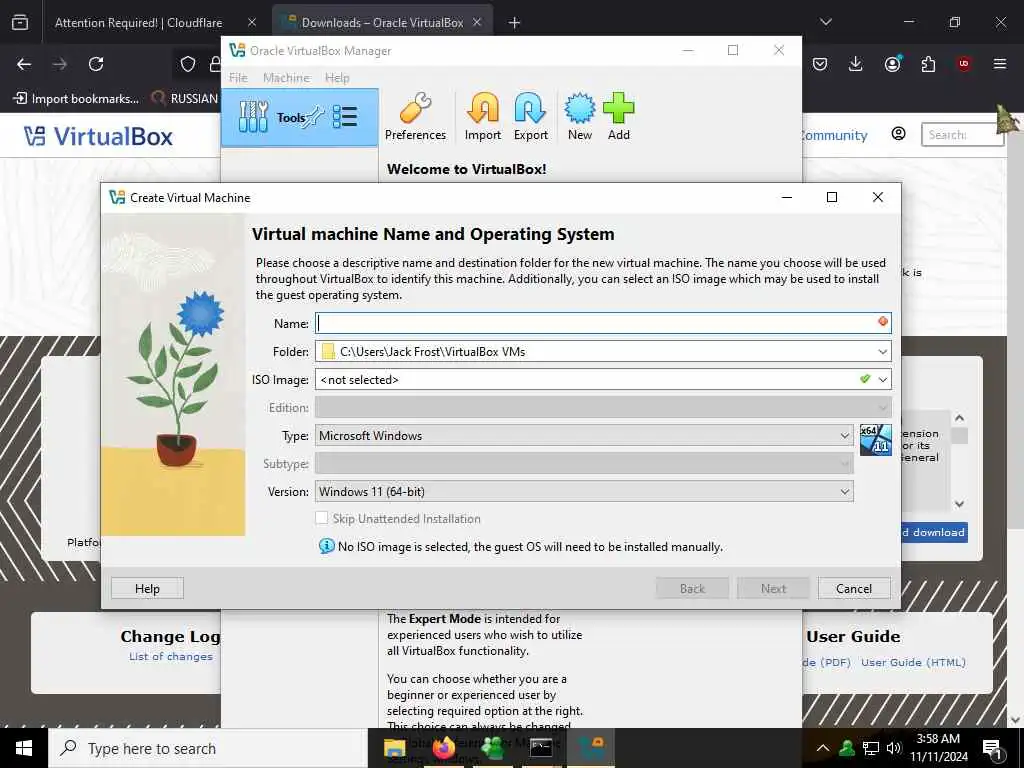
Task: Open the Machine menu in VirtualBox Manager
Action: (287, 78)
